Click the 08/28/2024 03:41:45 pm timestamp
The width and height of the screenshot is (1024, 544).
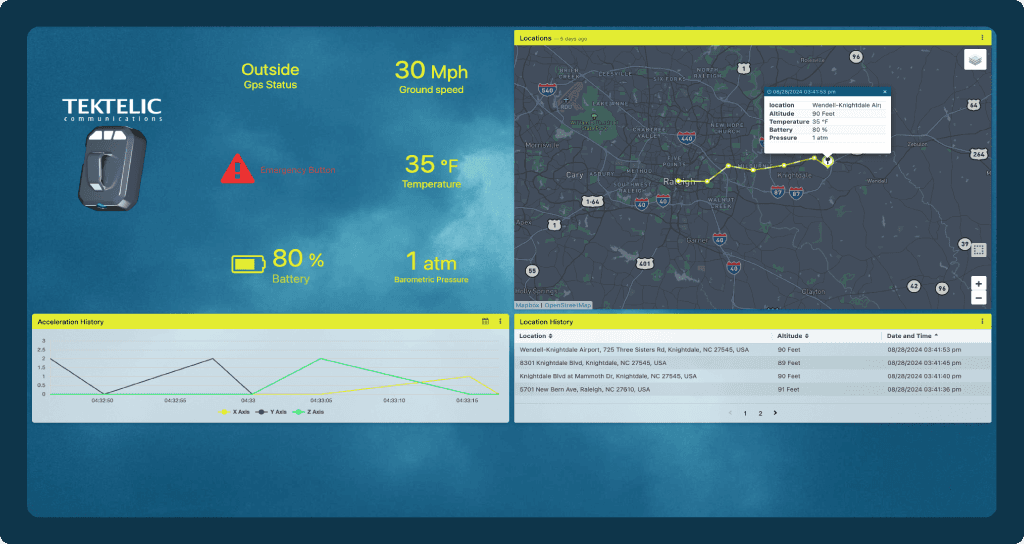coord(923,362)
